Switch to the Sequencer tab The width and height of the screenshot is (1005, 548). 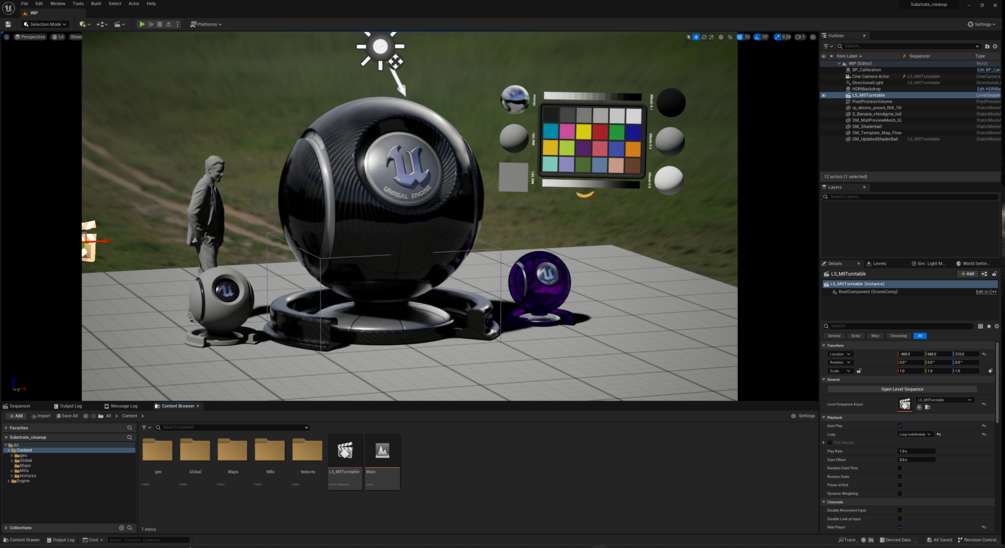click(x=17, y=406)
